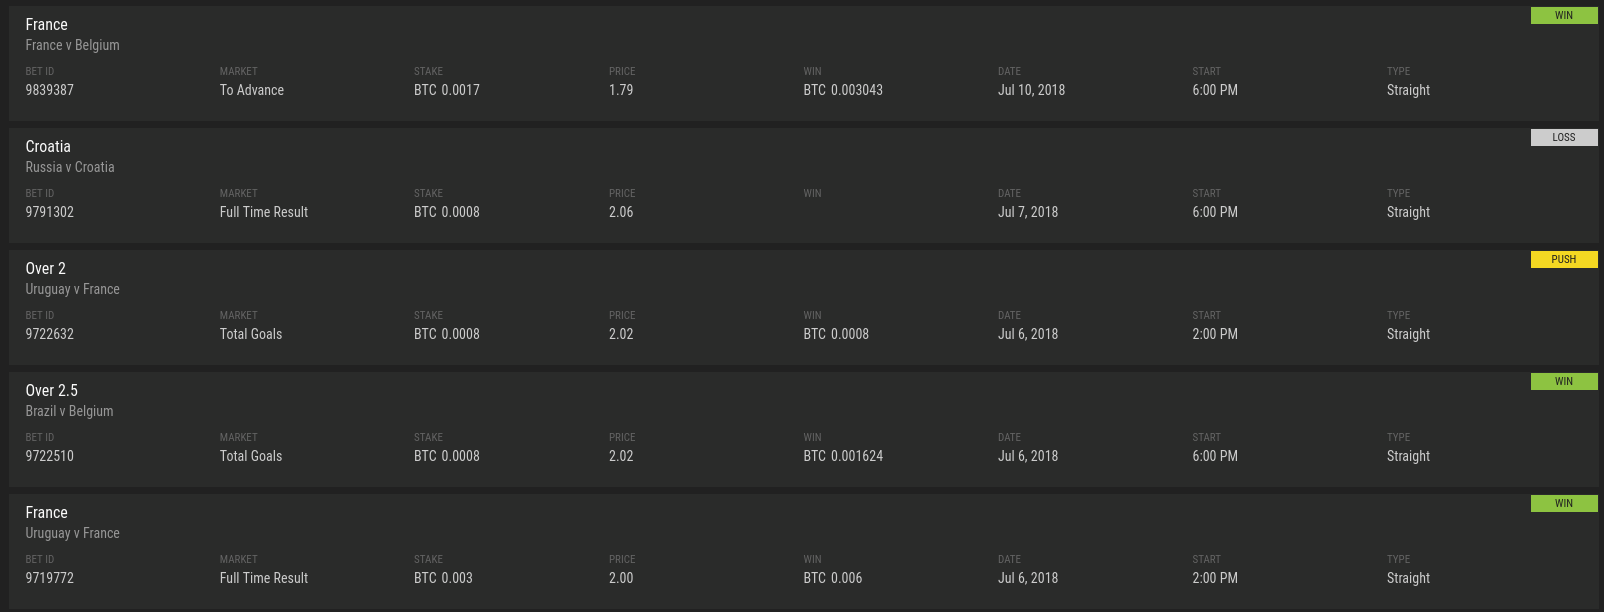Click the BTC 0.006 win amount
Screen dimensions: 1604x612
(833, 578)
